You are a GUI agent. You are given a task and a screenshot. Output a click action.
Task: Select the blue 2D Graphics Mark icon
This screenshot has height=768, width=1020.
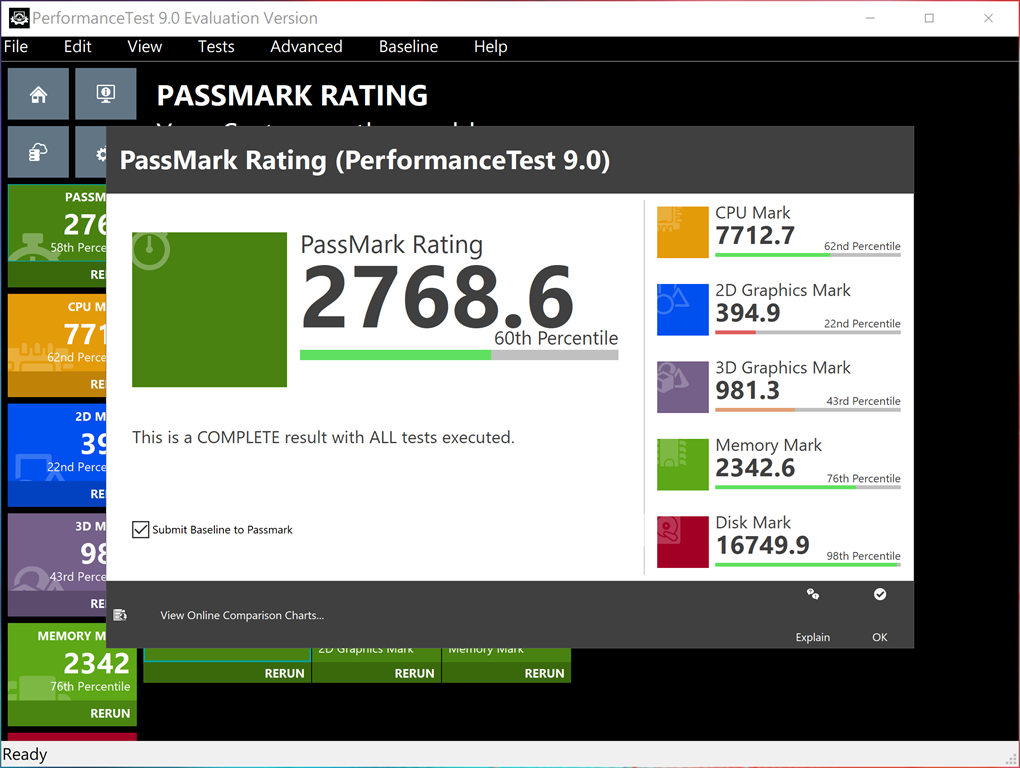click(682, 310)
